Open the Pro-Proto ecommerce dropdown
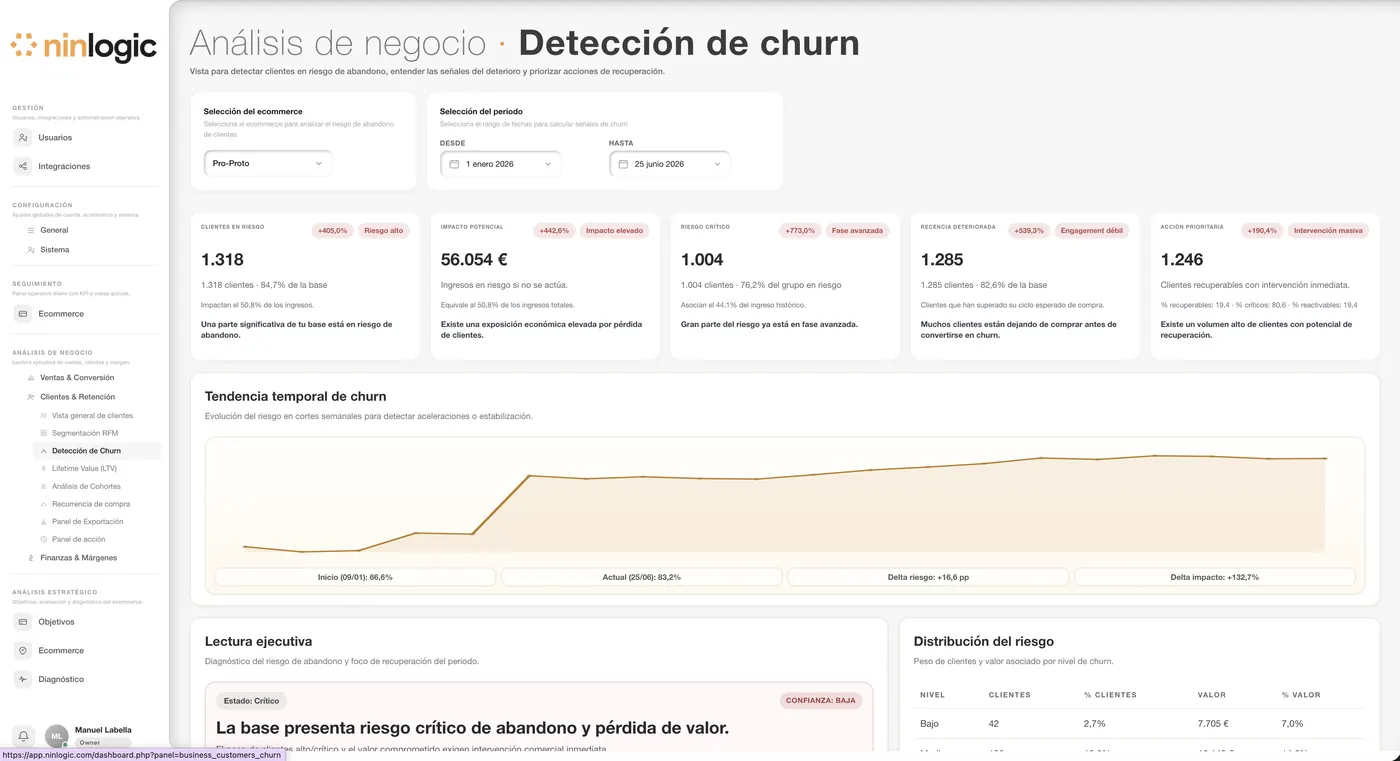The image size is (1400, 761). click(268, 163)
